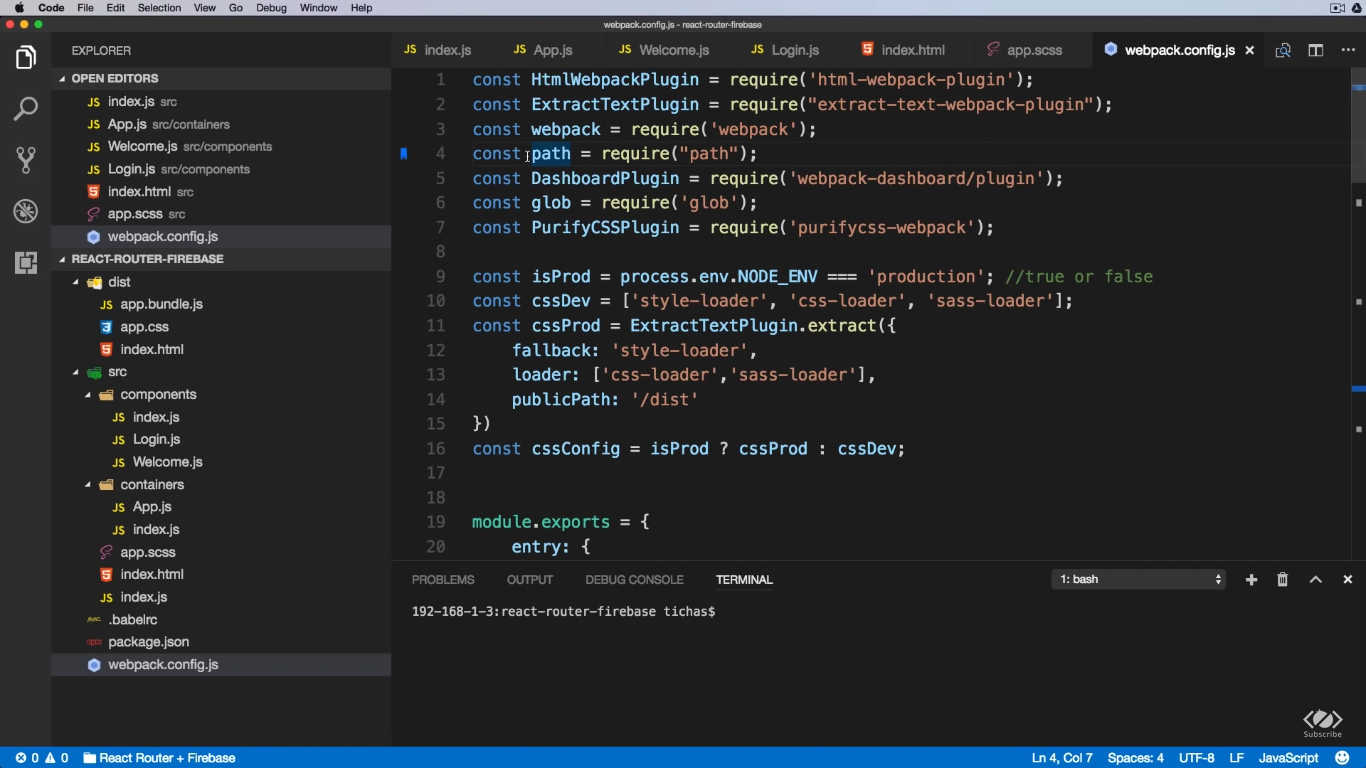1366x768 pixels.
Task: Switch to the PROBLEMS panel tab
Action: pos(443,580)
